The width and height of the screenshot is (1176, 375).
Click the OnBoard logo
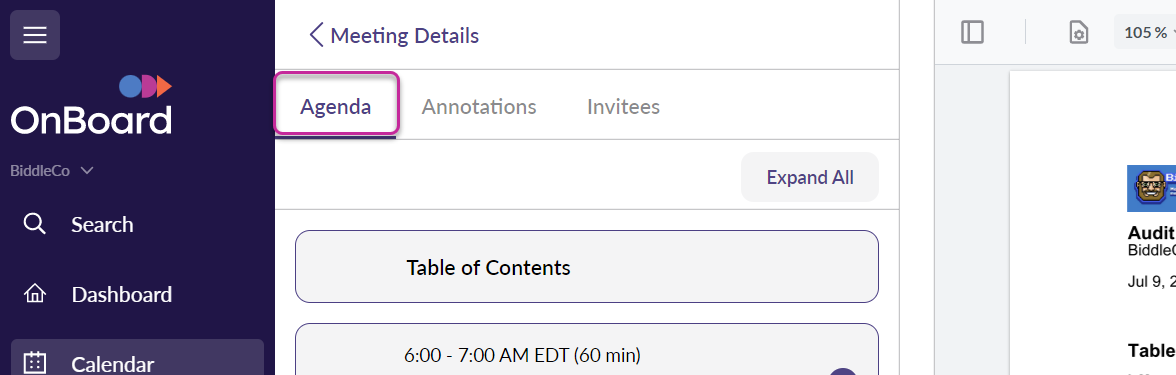(92, 105)
